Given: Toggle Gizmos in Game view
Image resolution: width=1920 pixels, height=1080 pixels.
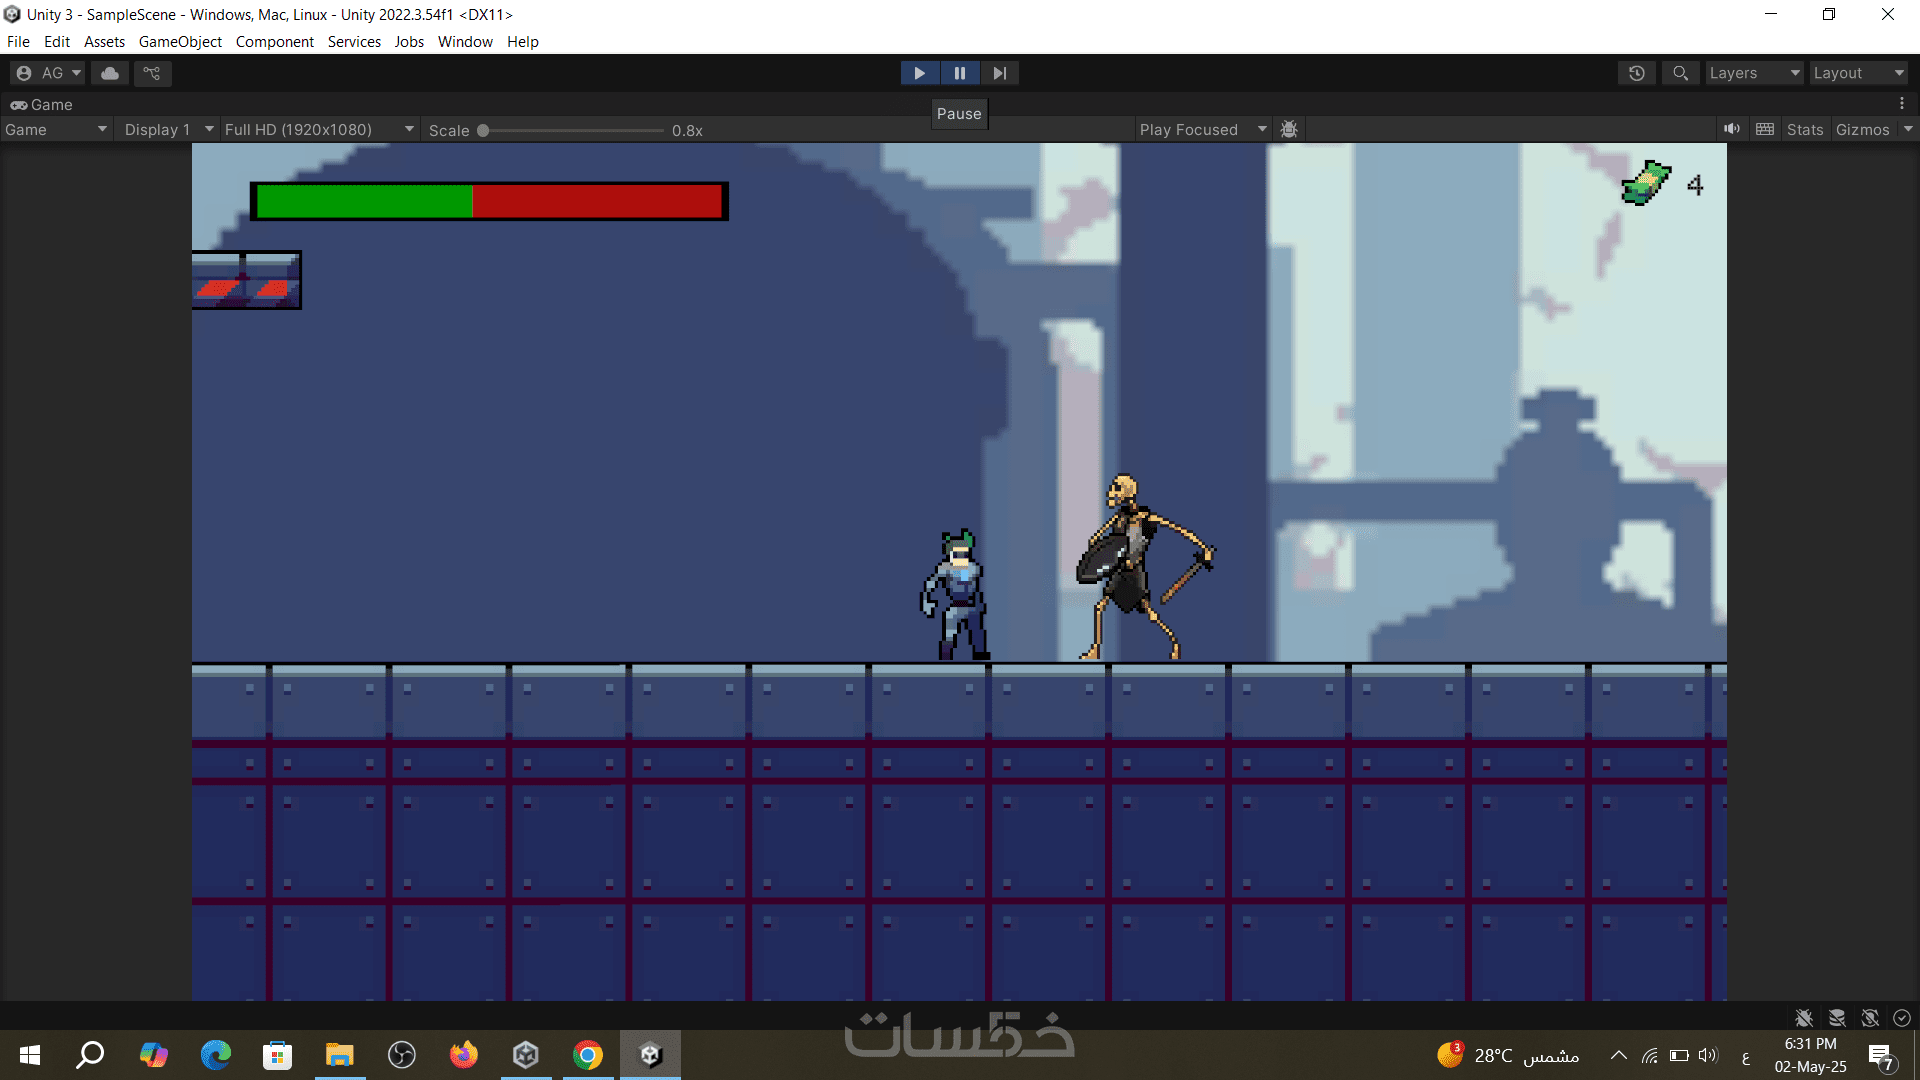Looking at the screenshot, I should (x=1862, y=130).
